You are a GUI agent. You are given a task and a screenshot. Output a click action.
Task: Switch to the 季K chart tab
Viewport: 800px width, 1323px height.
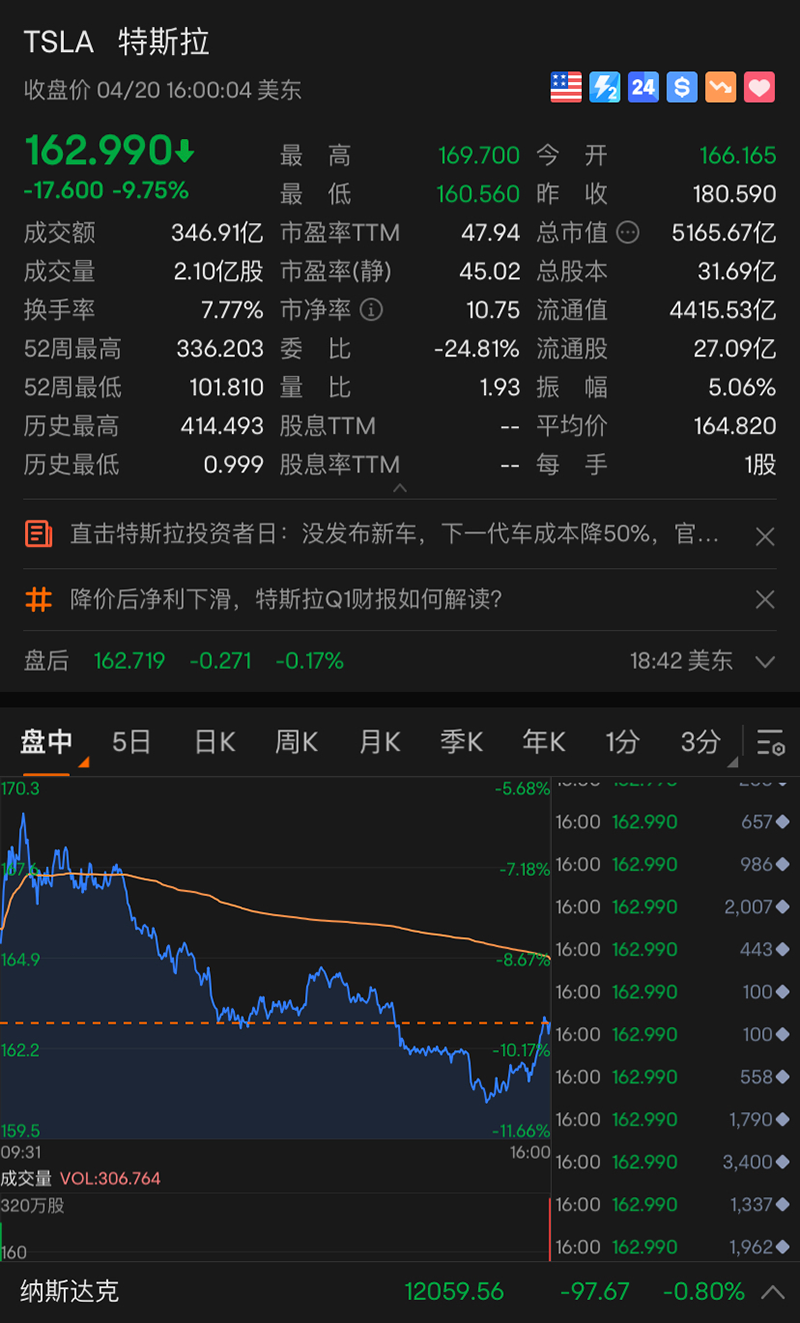tap(461, 742)
